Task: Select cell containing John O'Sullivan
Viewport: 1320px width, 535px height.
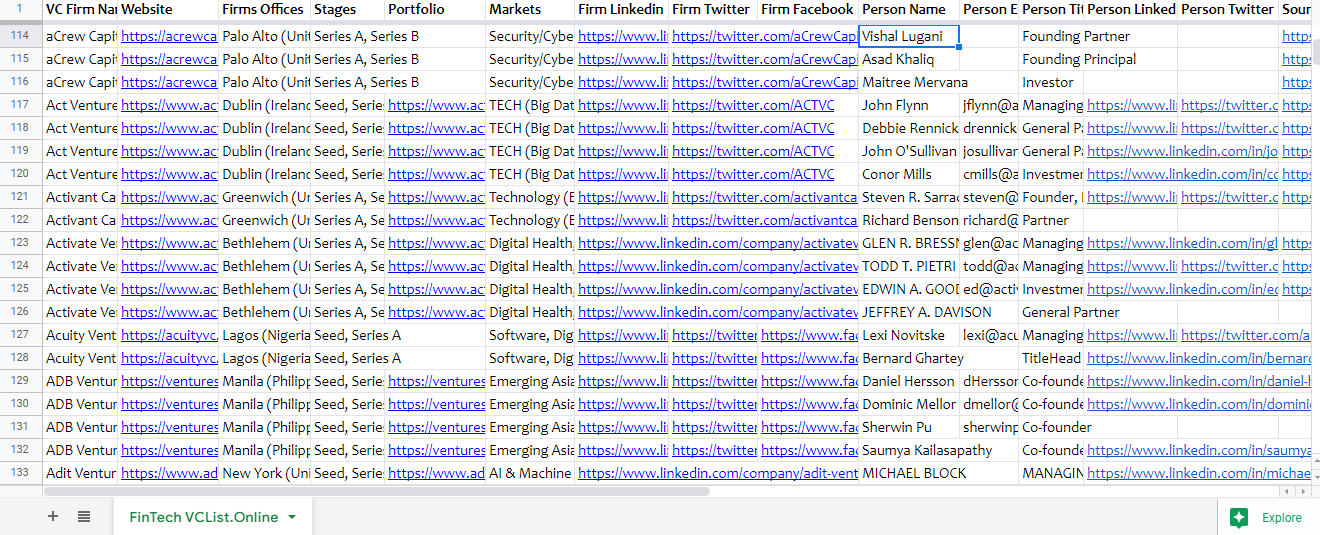Action: (909, 151)
